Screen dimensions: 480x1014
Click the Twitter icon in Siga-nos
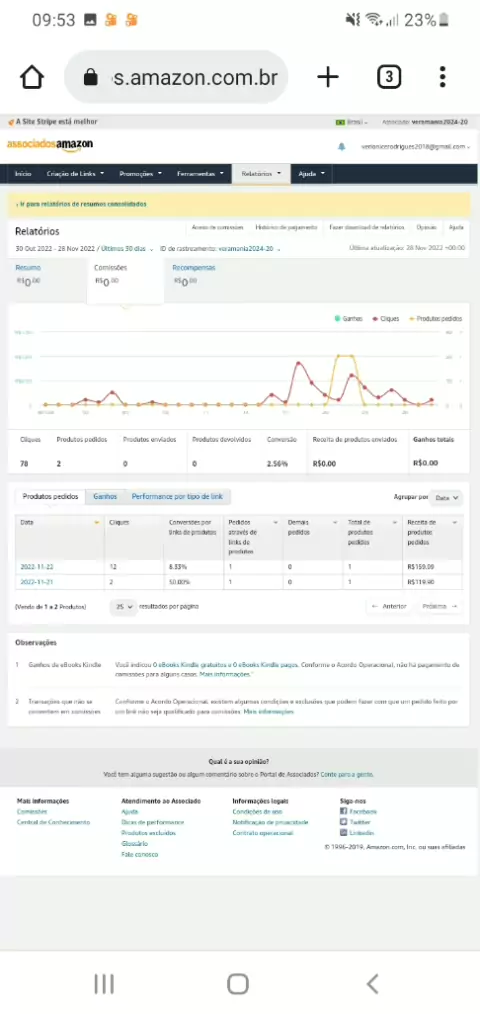point(344,823)
